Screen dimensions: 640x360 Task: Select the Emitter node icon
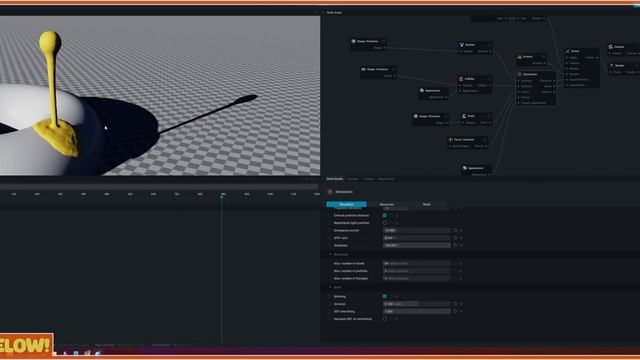pos(462,44)
